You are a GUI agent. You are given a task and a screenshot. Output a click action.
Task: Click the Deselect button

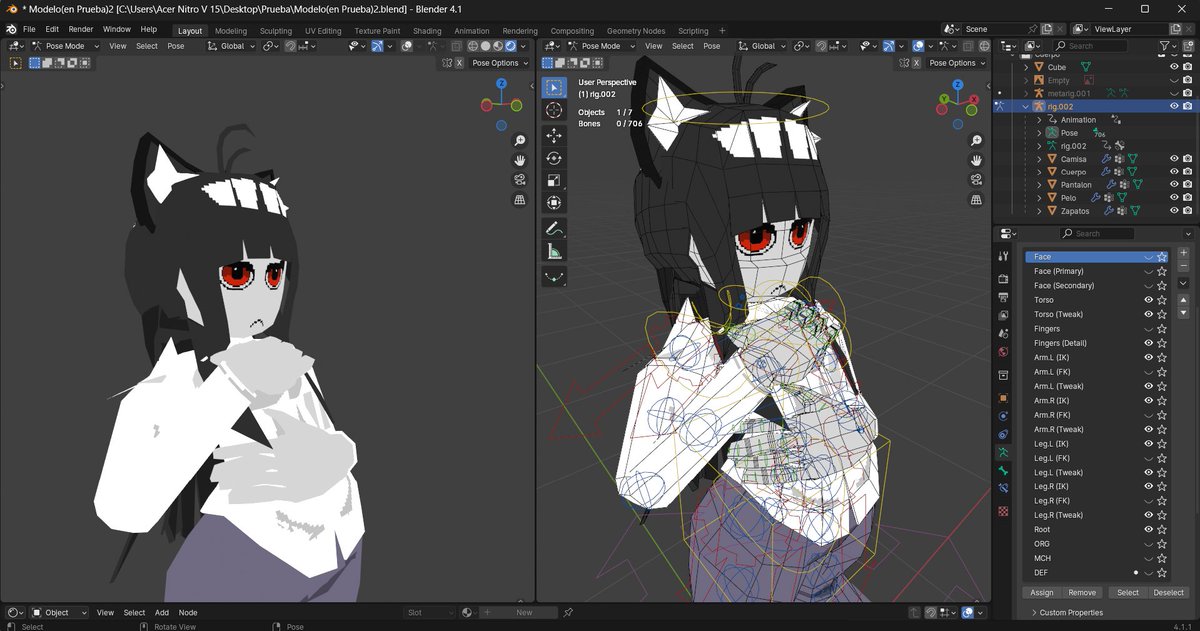click(1168, 592)
